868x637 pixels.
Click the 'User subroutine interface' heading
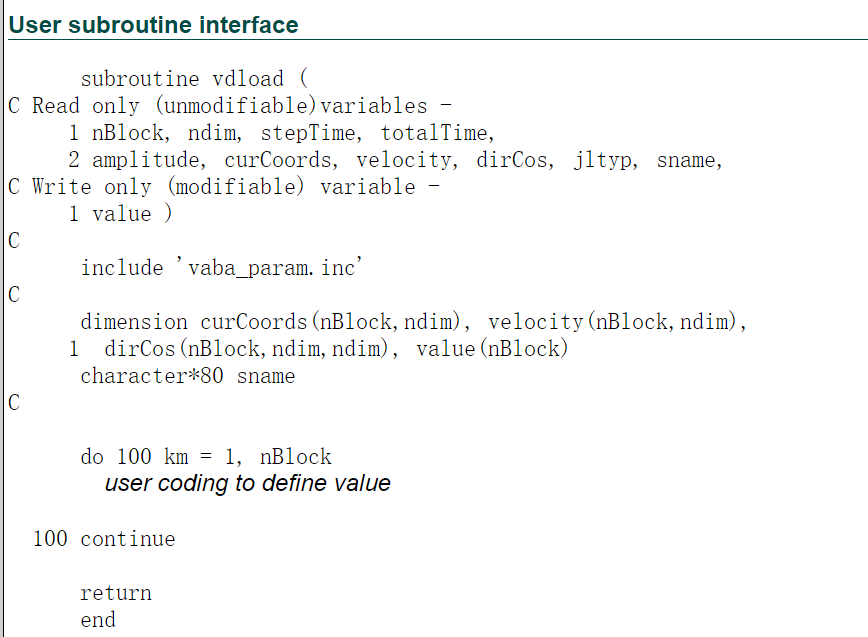coord(153,25)
